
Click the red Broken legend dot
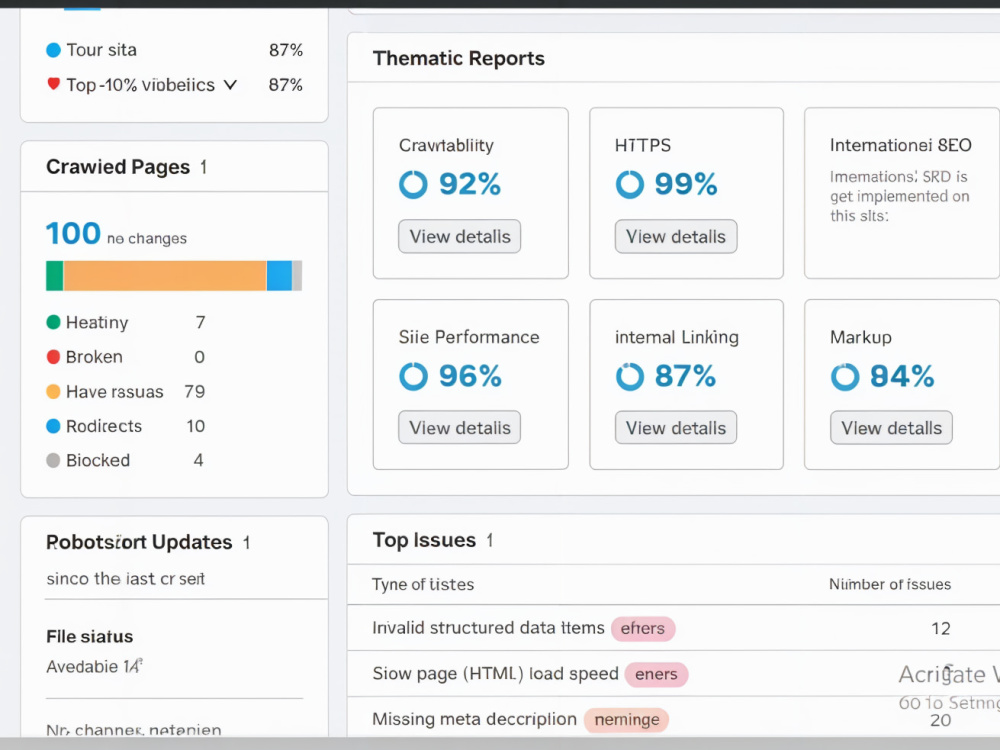pos(54,357)
